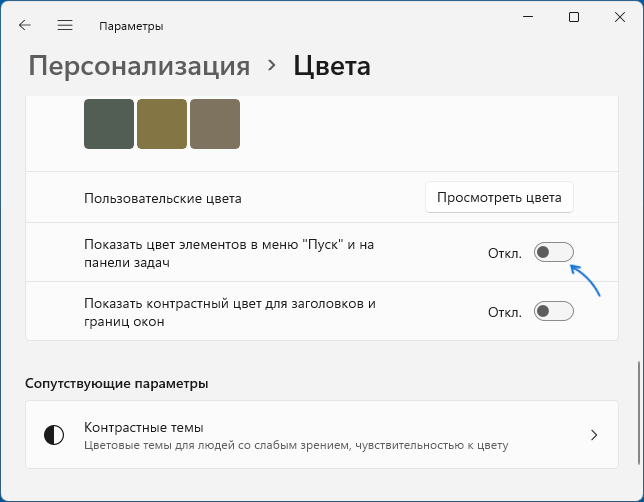The height and width of the screenshot is (502, 644).
Task: Open Контрастные темы with chevron arrow
Action: click(x=594, y=435)
